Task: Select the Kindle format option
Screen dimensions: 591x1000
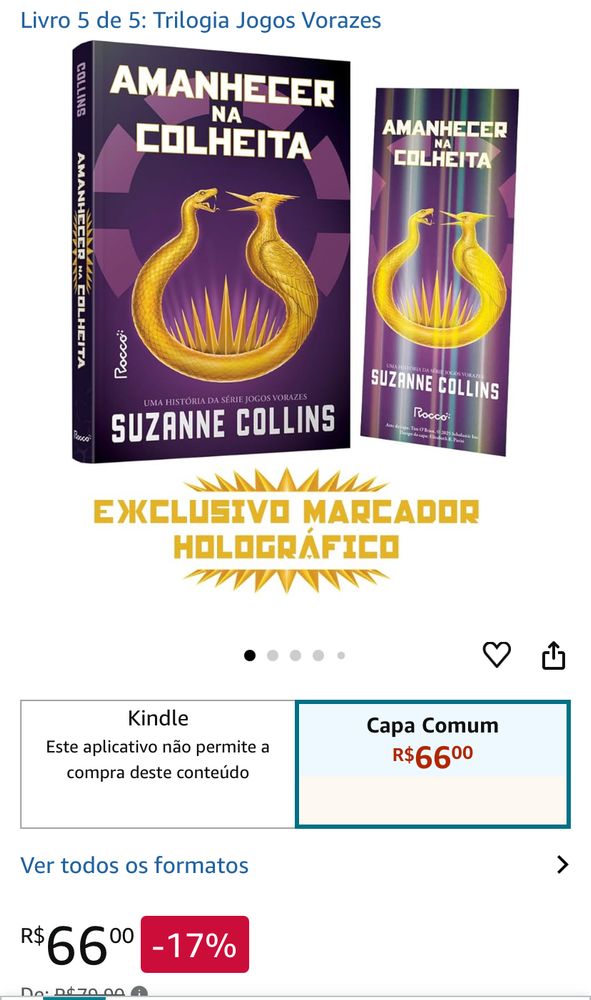Action: (158, 764)
